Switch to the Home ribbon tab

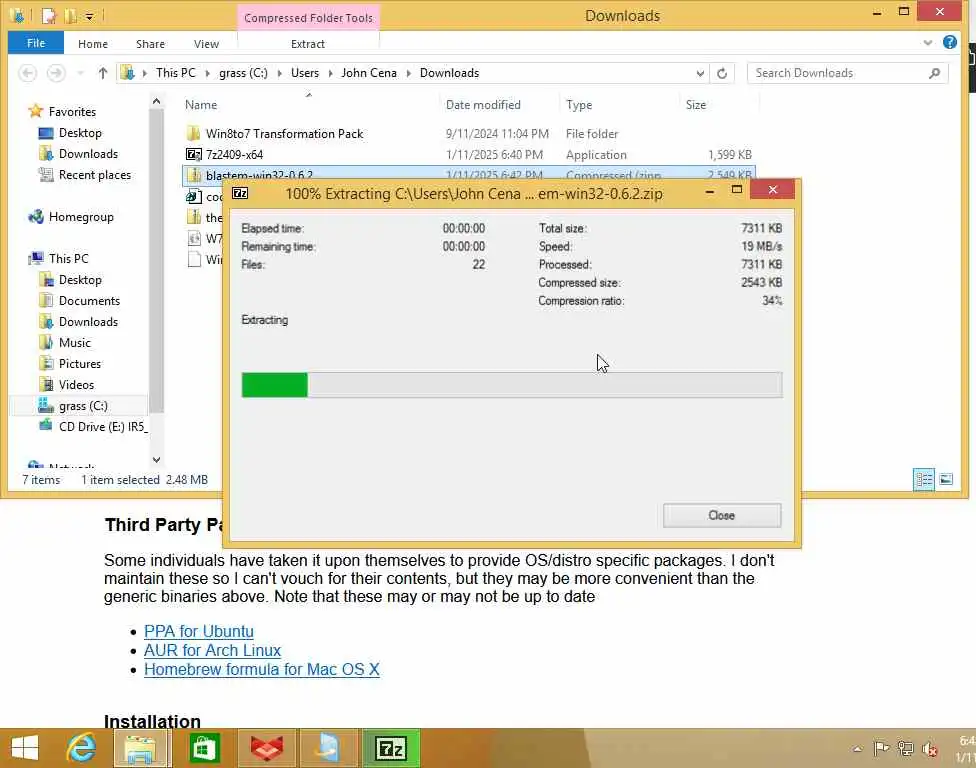click(x=93, y=44)
